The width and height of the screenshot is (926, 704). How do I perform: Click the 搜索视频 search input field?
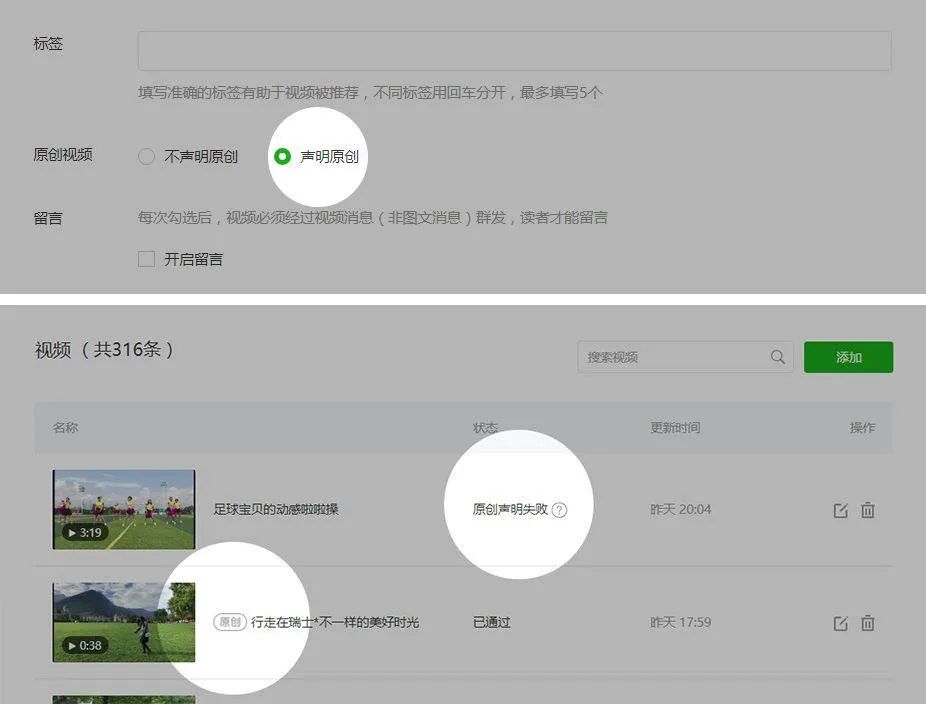[660, 356]
